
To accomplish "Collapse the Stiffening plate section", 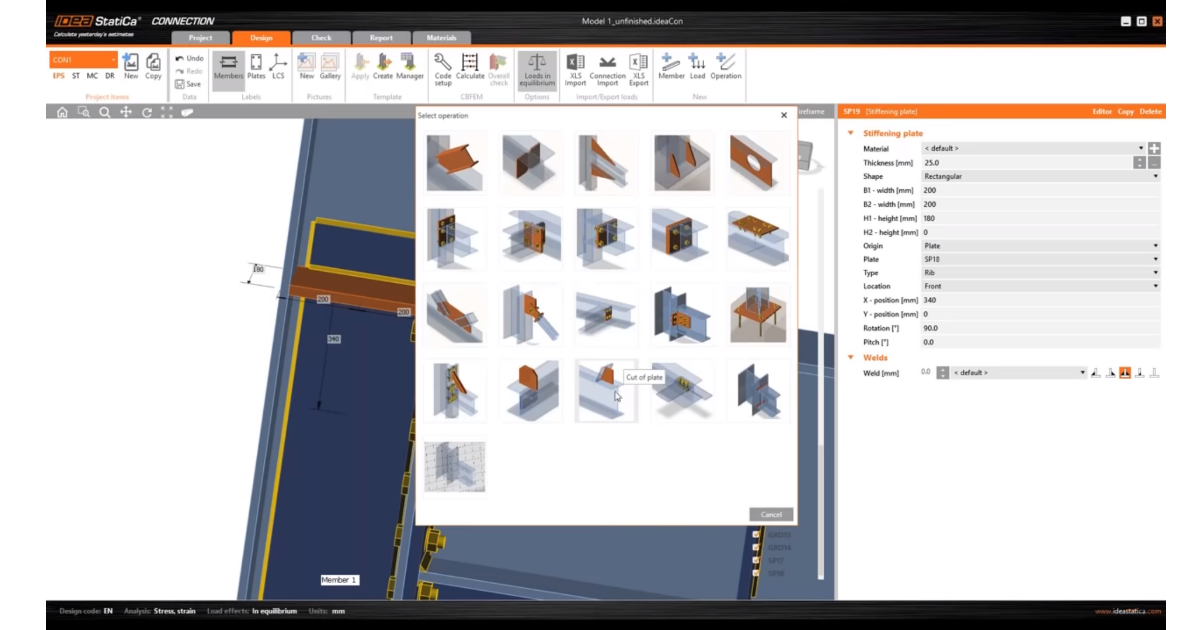I will click(x=851, y=133).
